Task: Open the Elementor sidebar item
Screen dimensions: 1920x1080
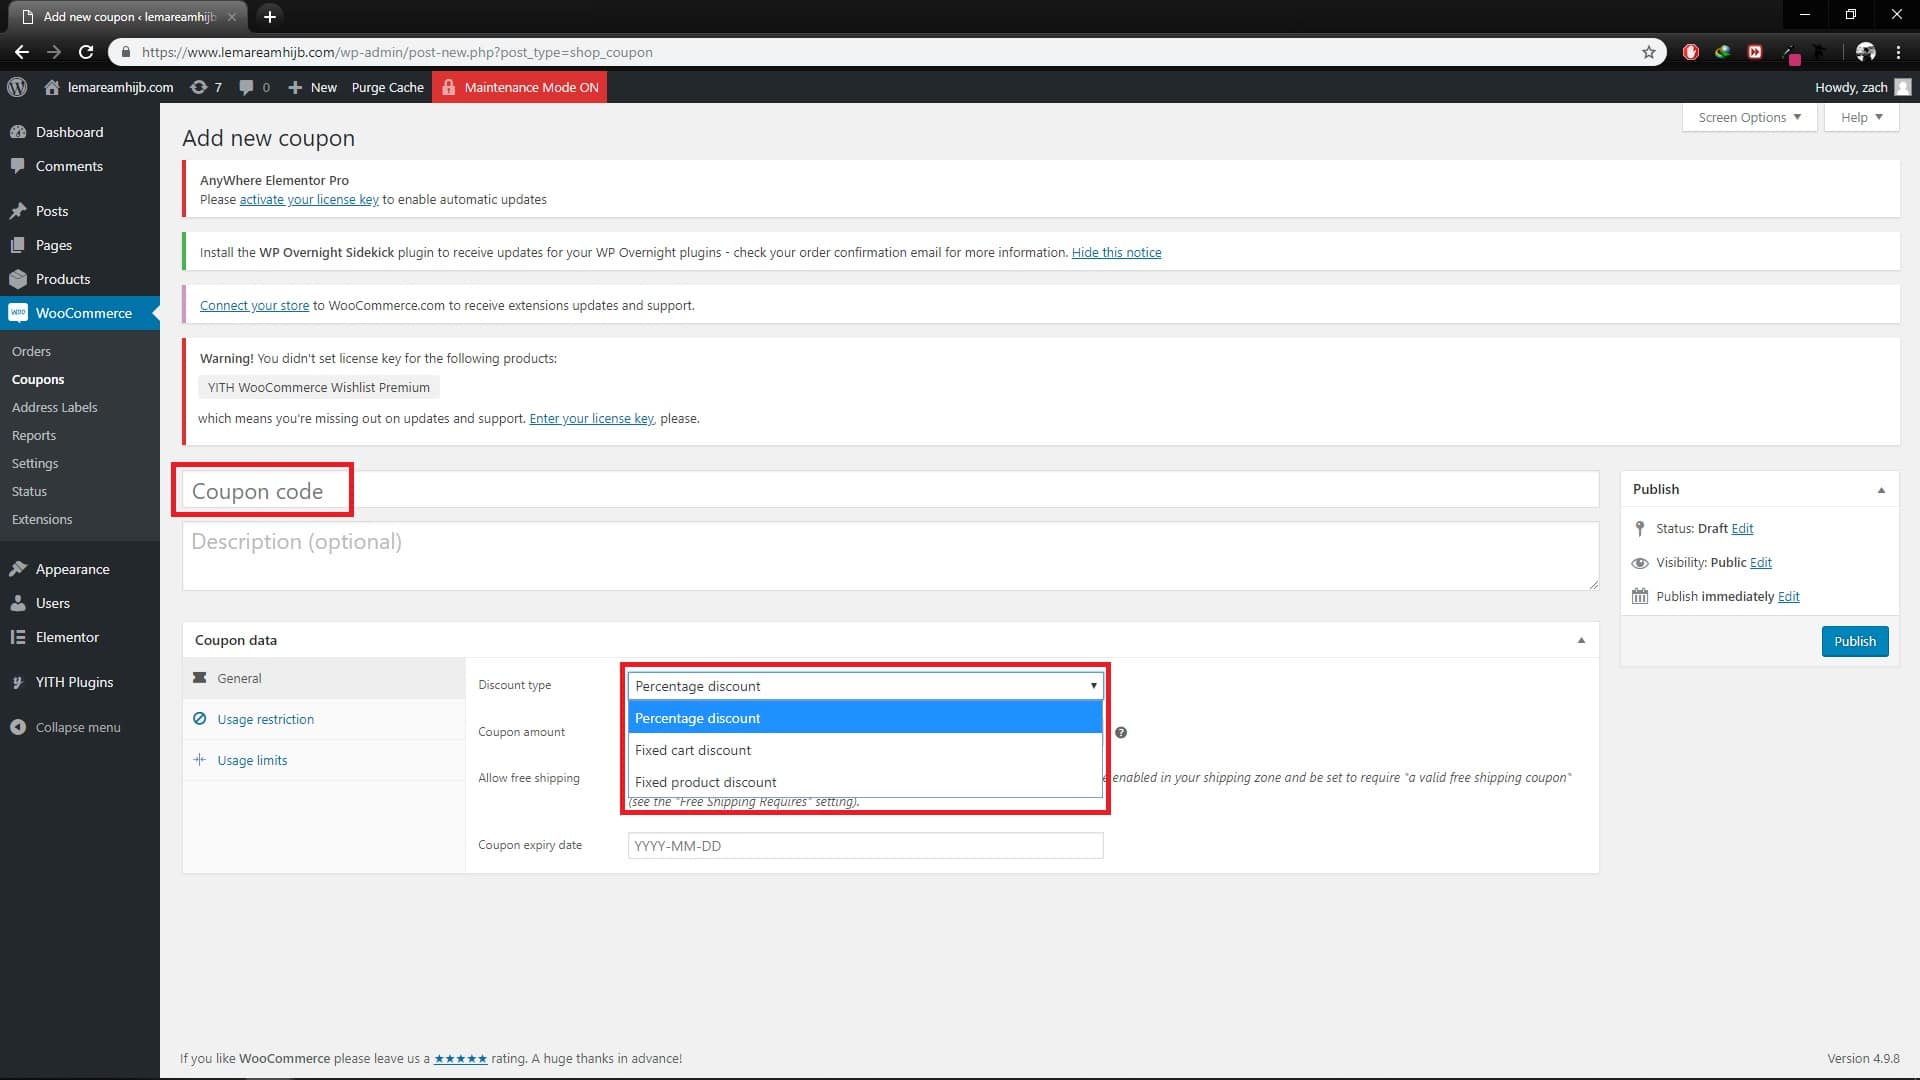Action: coord(80,637)
